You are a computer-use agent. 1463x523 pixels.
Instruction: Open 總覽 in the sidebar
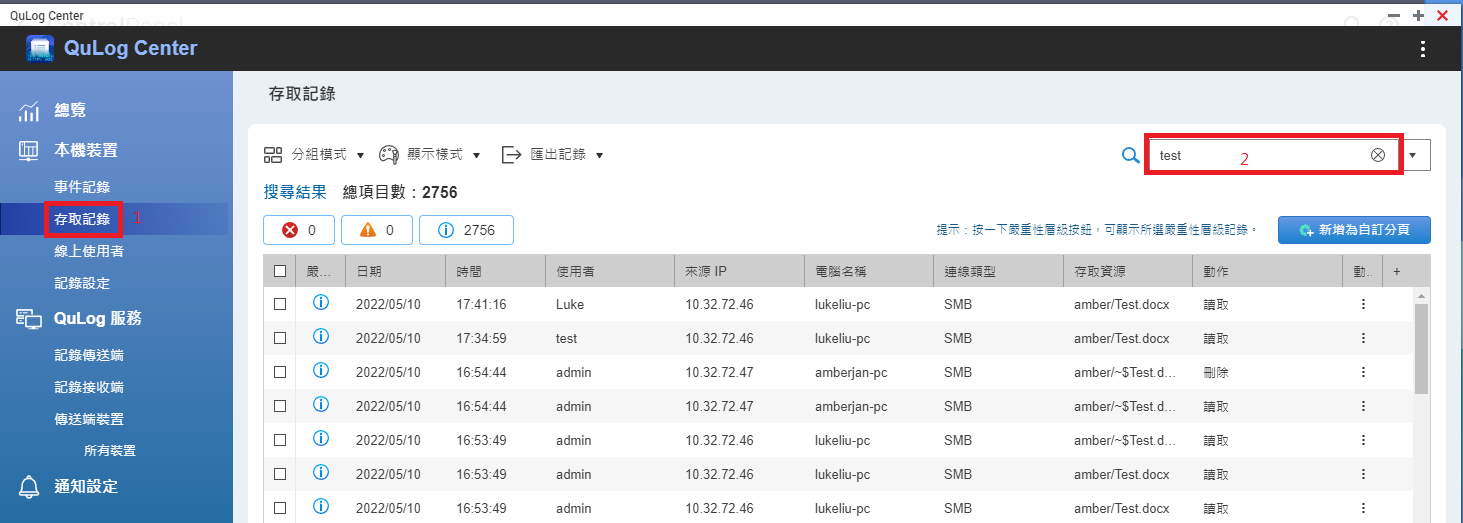point(70,111)
